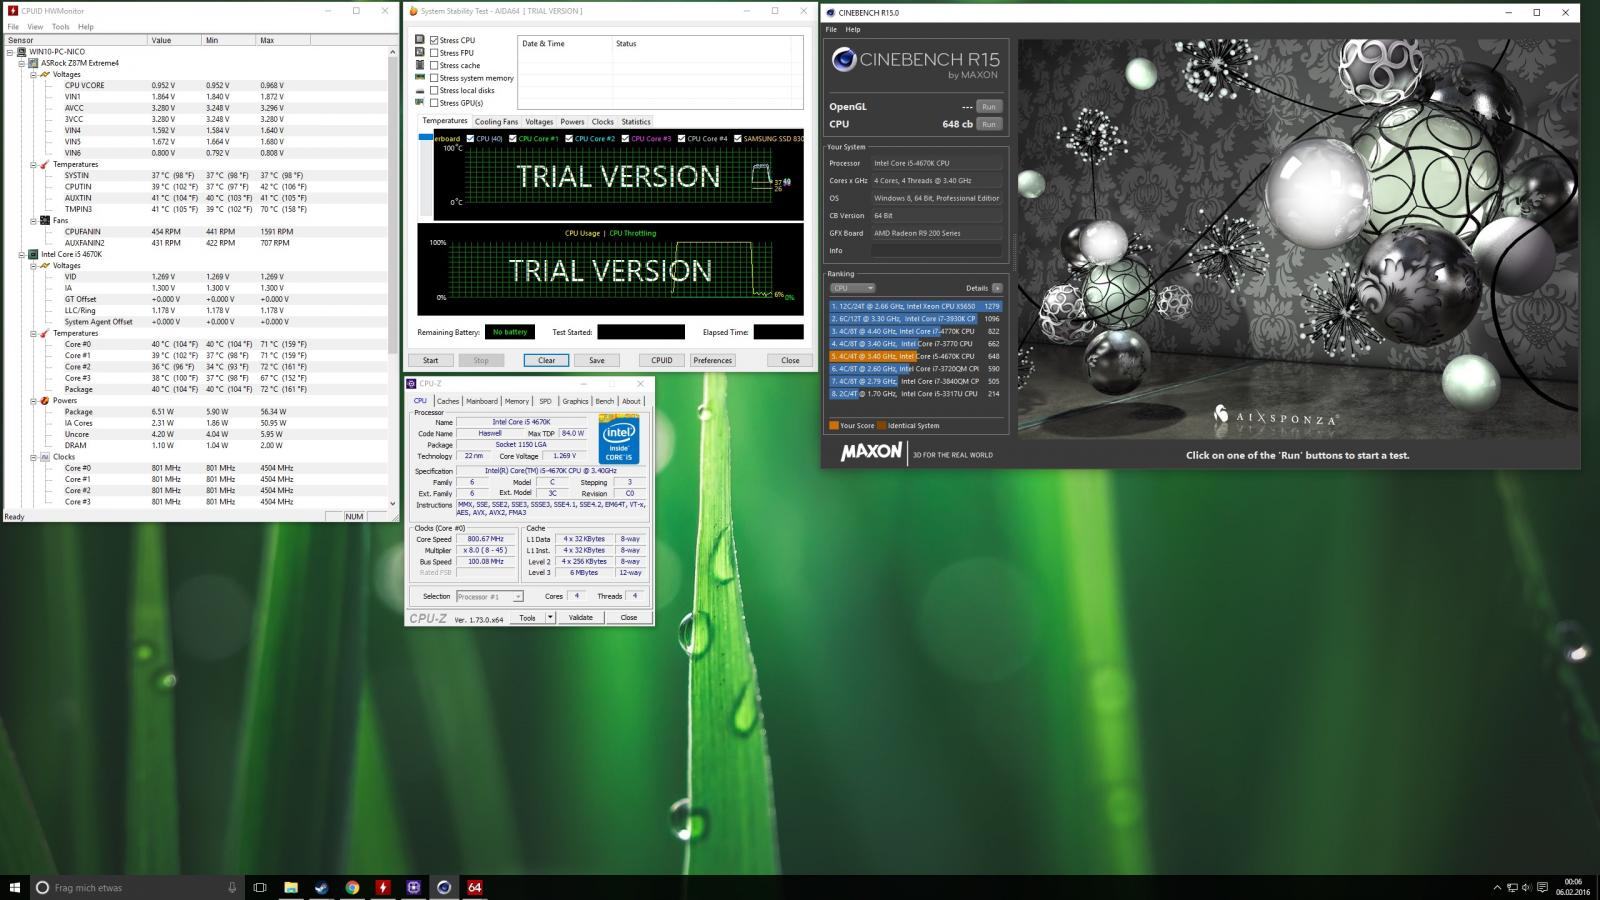Open File Explorer from the taskbar
This screenshot has height=900, width=1600.
coord(291,887)
